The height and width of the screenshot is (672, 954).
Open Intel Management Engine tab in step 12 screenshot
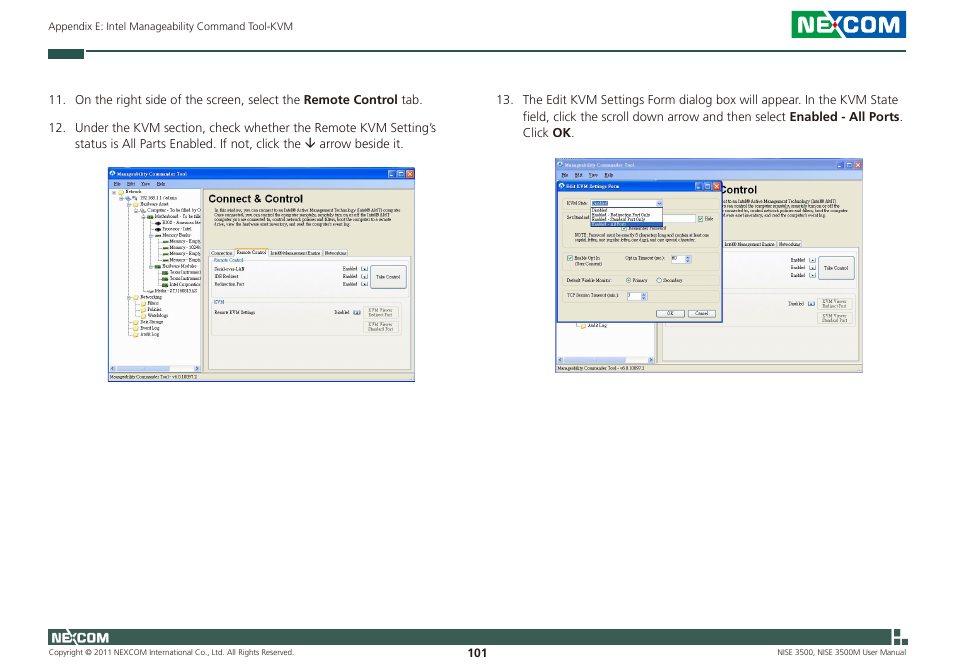pos(296,253)
